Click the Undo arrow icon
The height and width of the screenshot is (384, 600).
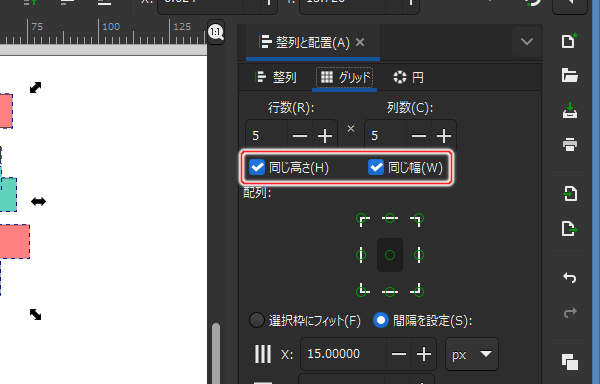pos(569,277)
